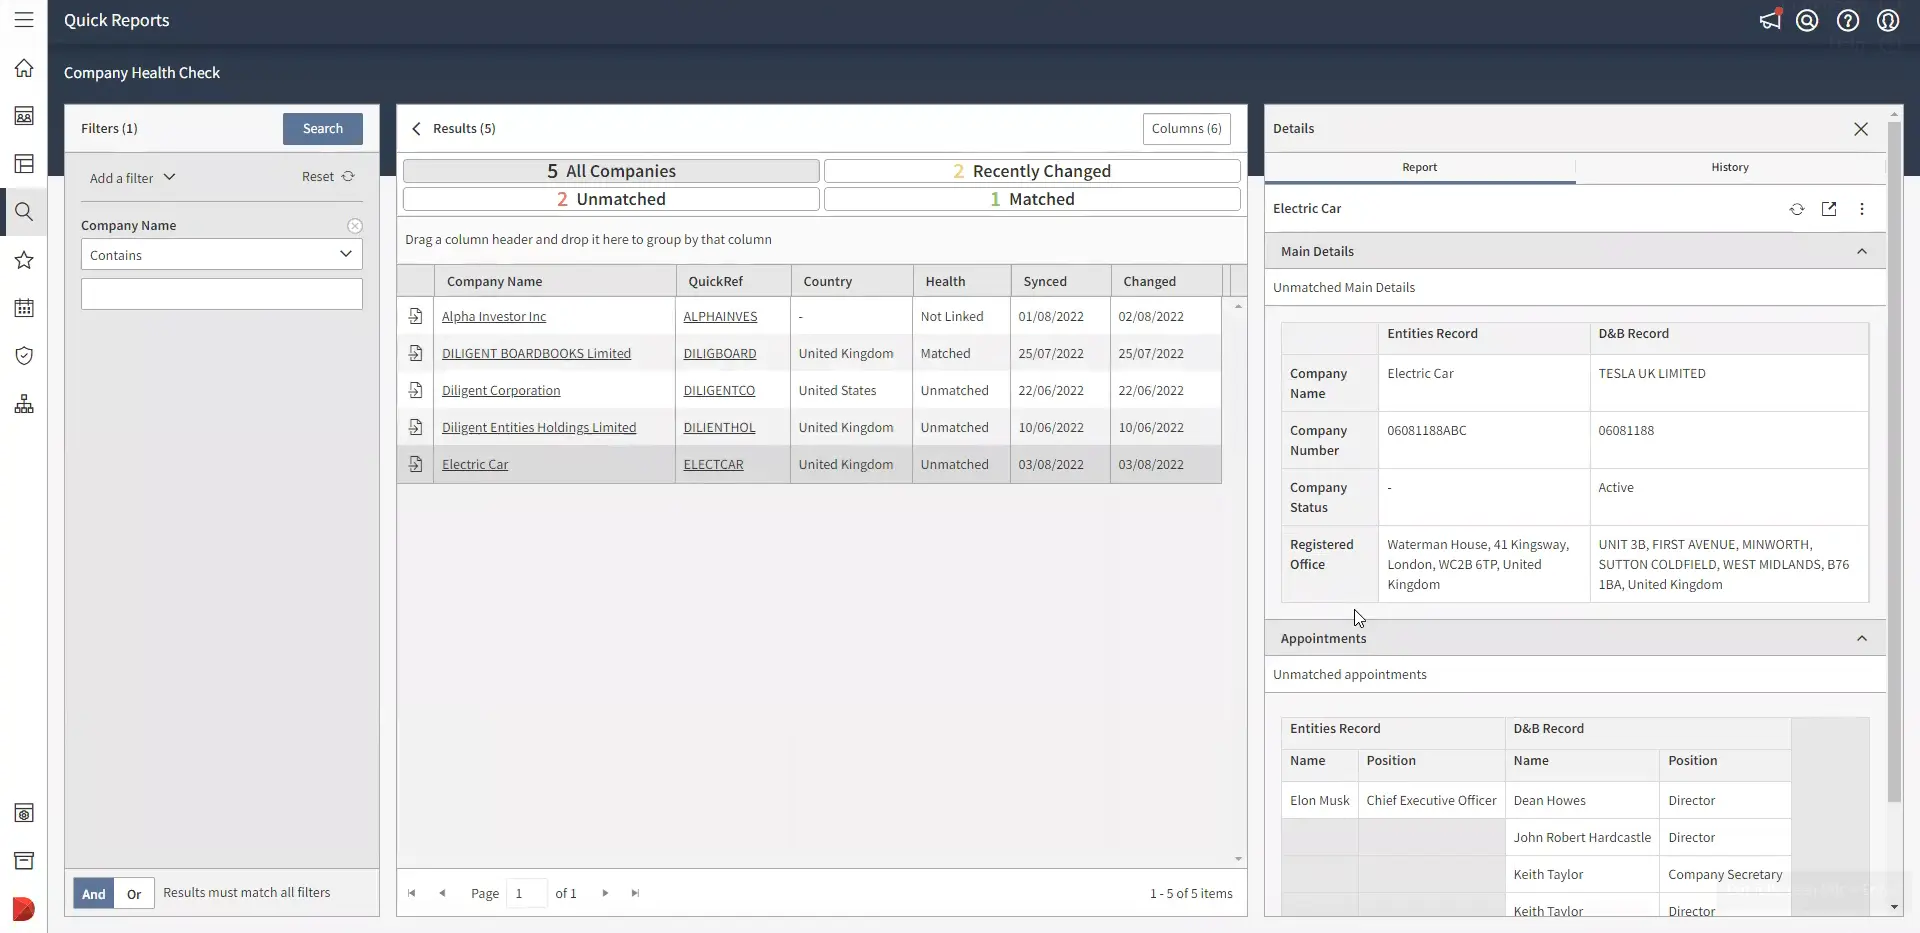Click the page number input field
The image size is (1920, 933).
click(526, 893)
